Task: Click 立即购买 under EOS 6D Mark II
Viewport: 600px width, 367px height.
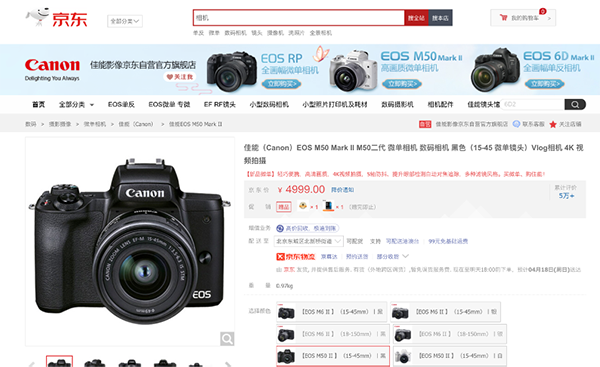Action: tap(545, 83)
